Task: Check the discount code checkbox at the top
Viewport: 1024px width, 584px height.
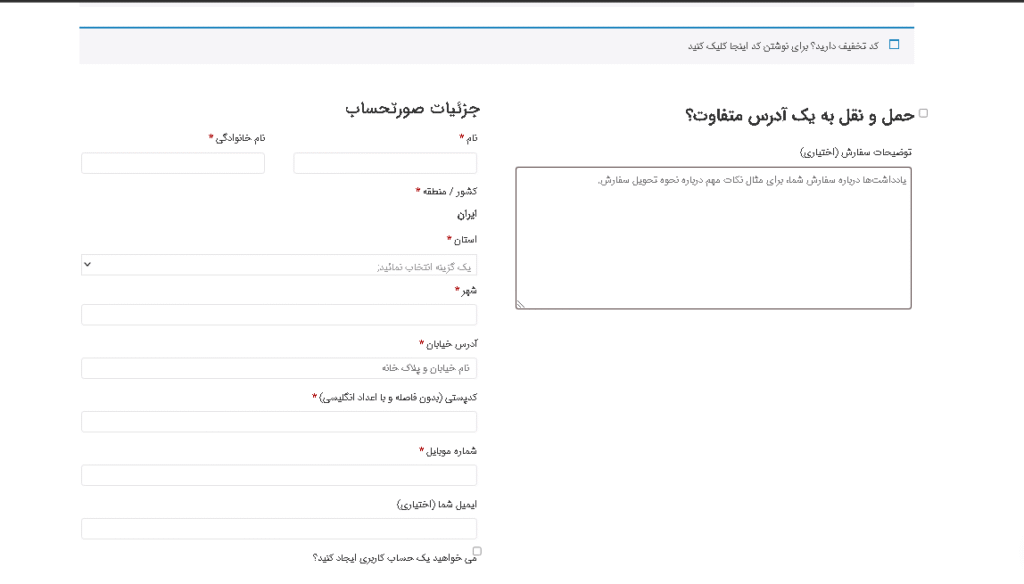Action: (x=894, y=44)
